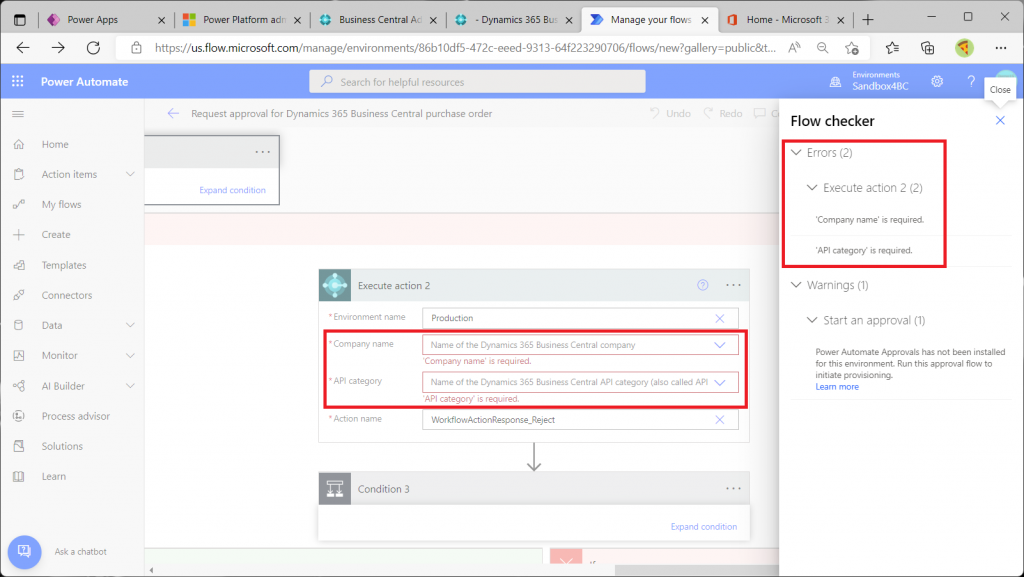
Task: Open the browser tab actions menu icon
Action: (x=20, y=20)
